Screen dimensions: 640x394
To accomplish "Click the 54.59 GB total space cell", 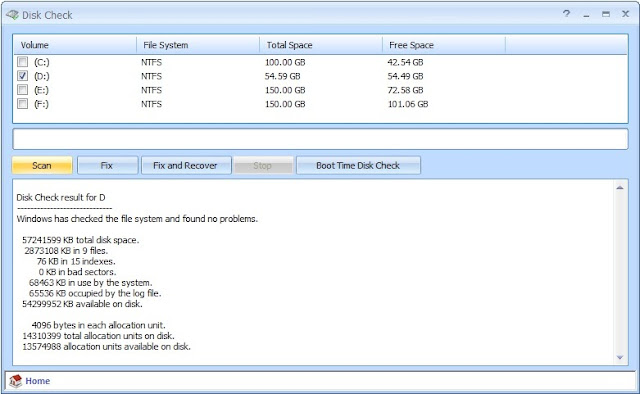I will click(x=282, y=76).
